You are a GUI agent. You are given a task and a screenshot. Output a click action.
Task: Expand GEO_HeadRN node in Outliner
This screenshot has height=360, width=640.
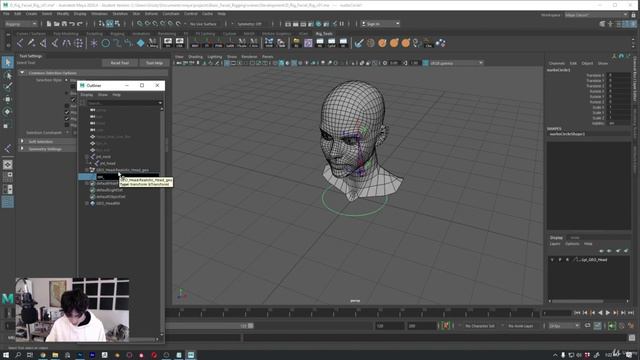point(87,203)
